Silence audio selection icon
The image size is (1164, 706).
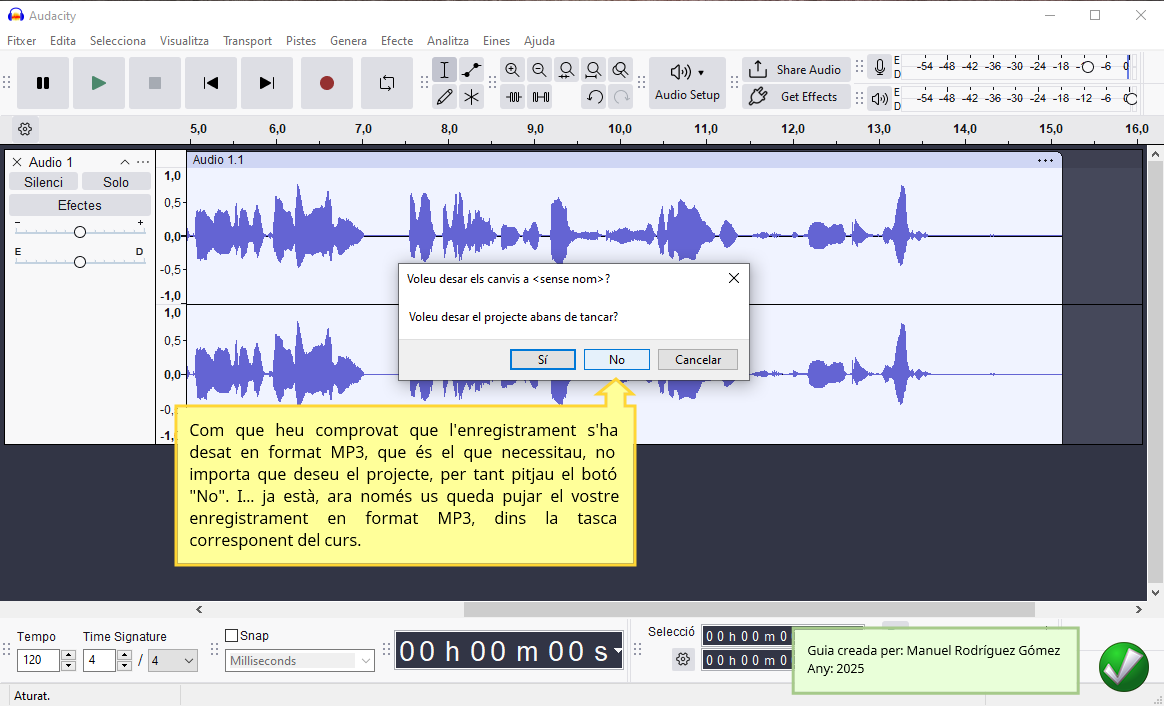pyautogui.click(x=540, y=97)
